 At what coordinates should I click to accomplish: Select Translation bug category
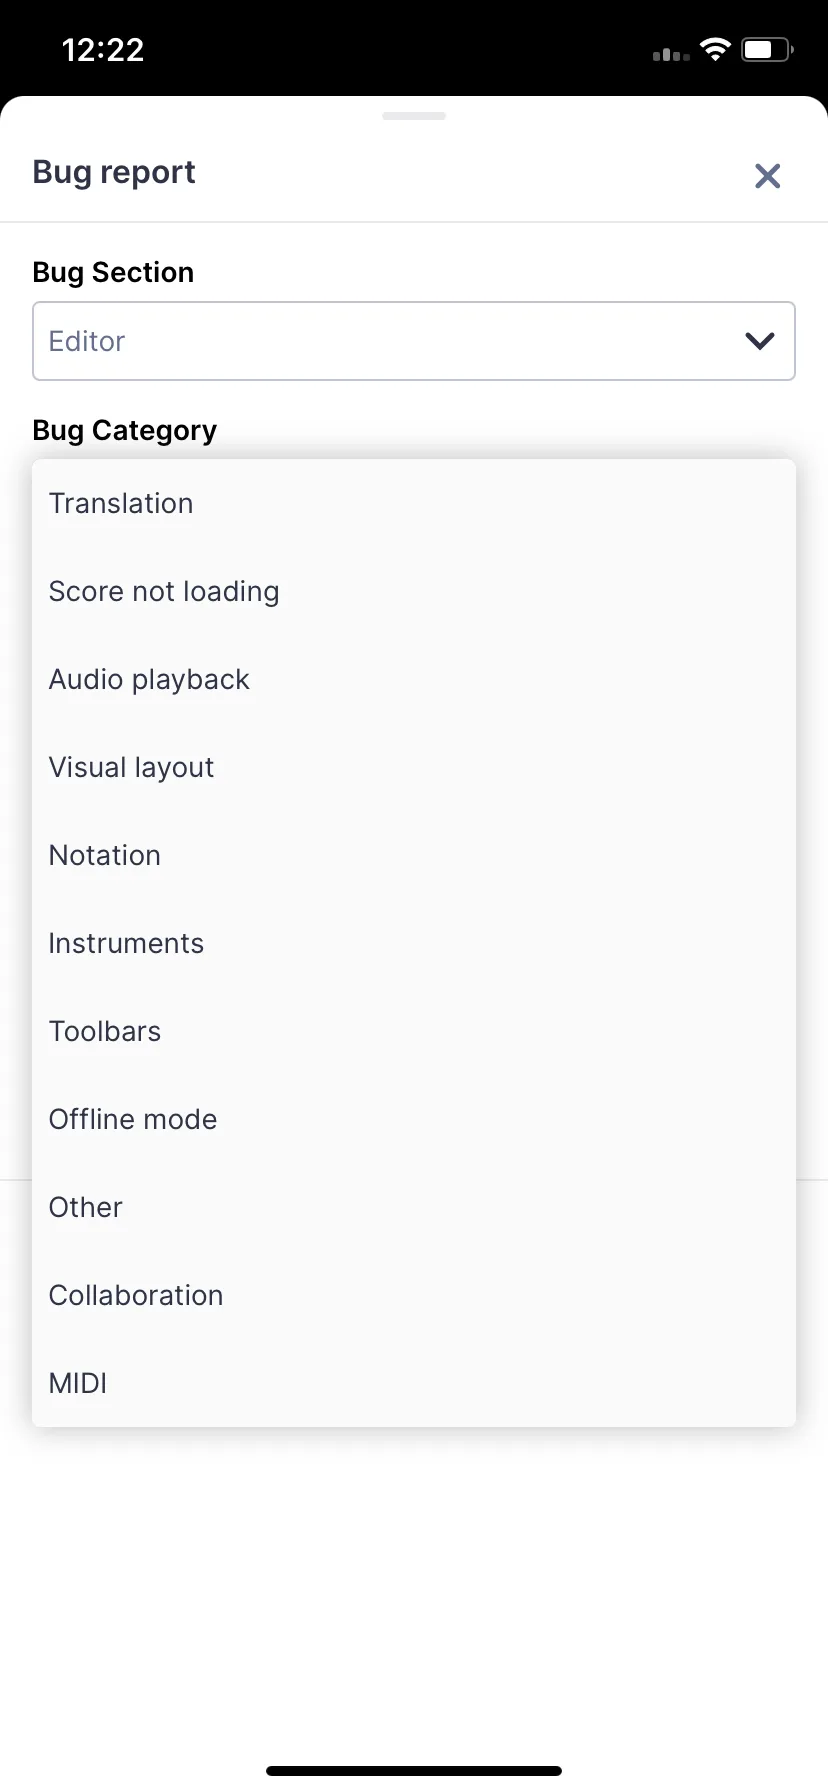[x=121, y=503]
